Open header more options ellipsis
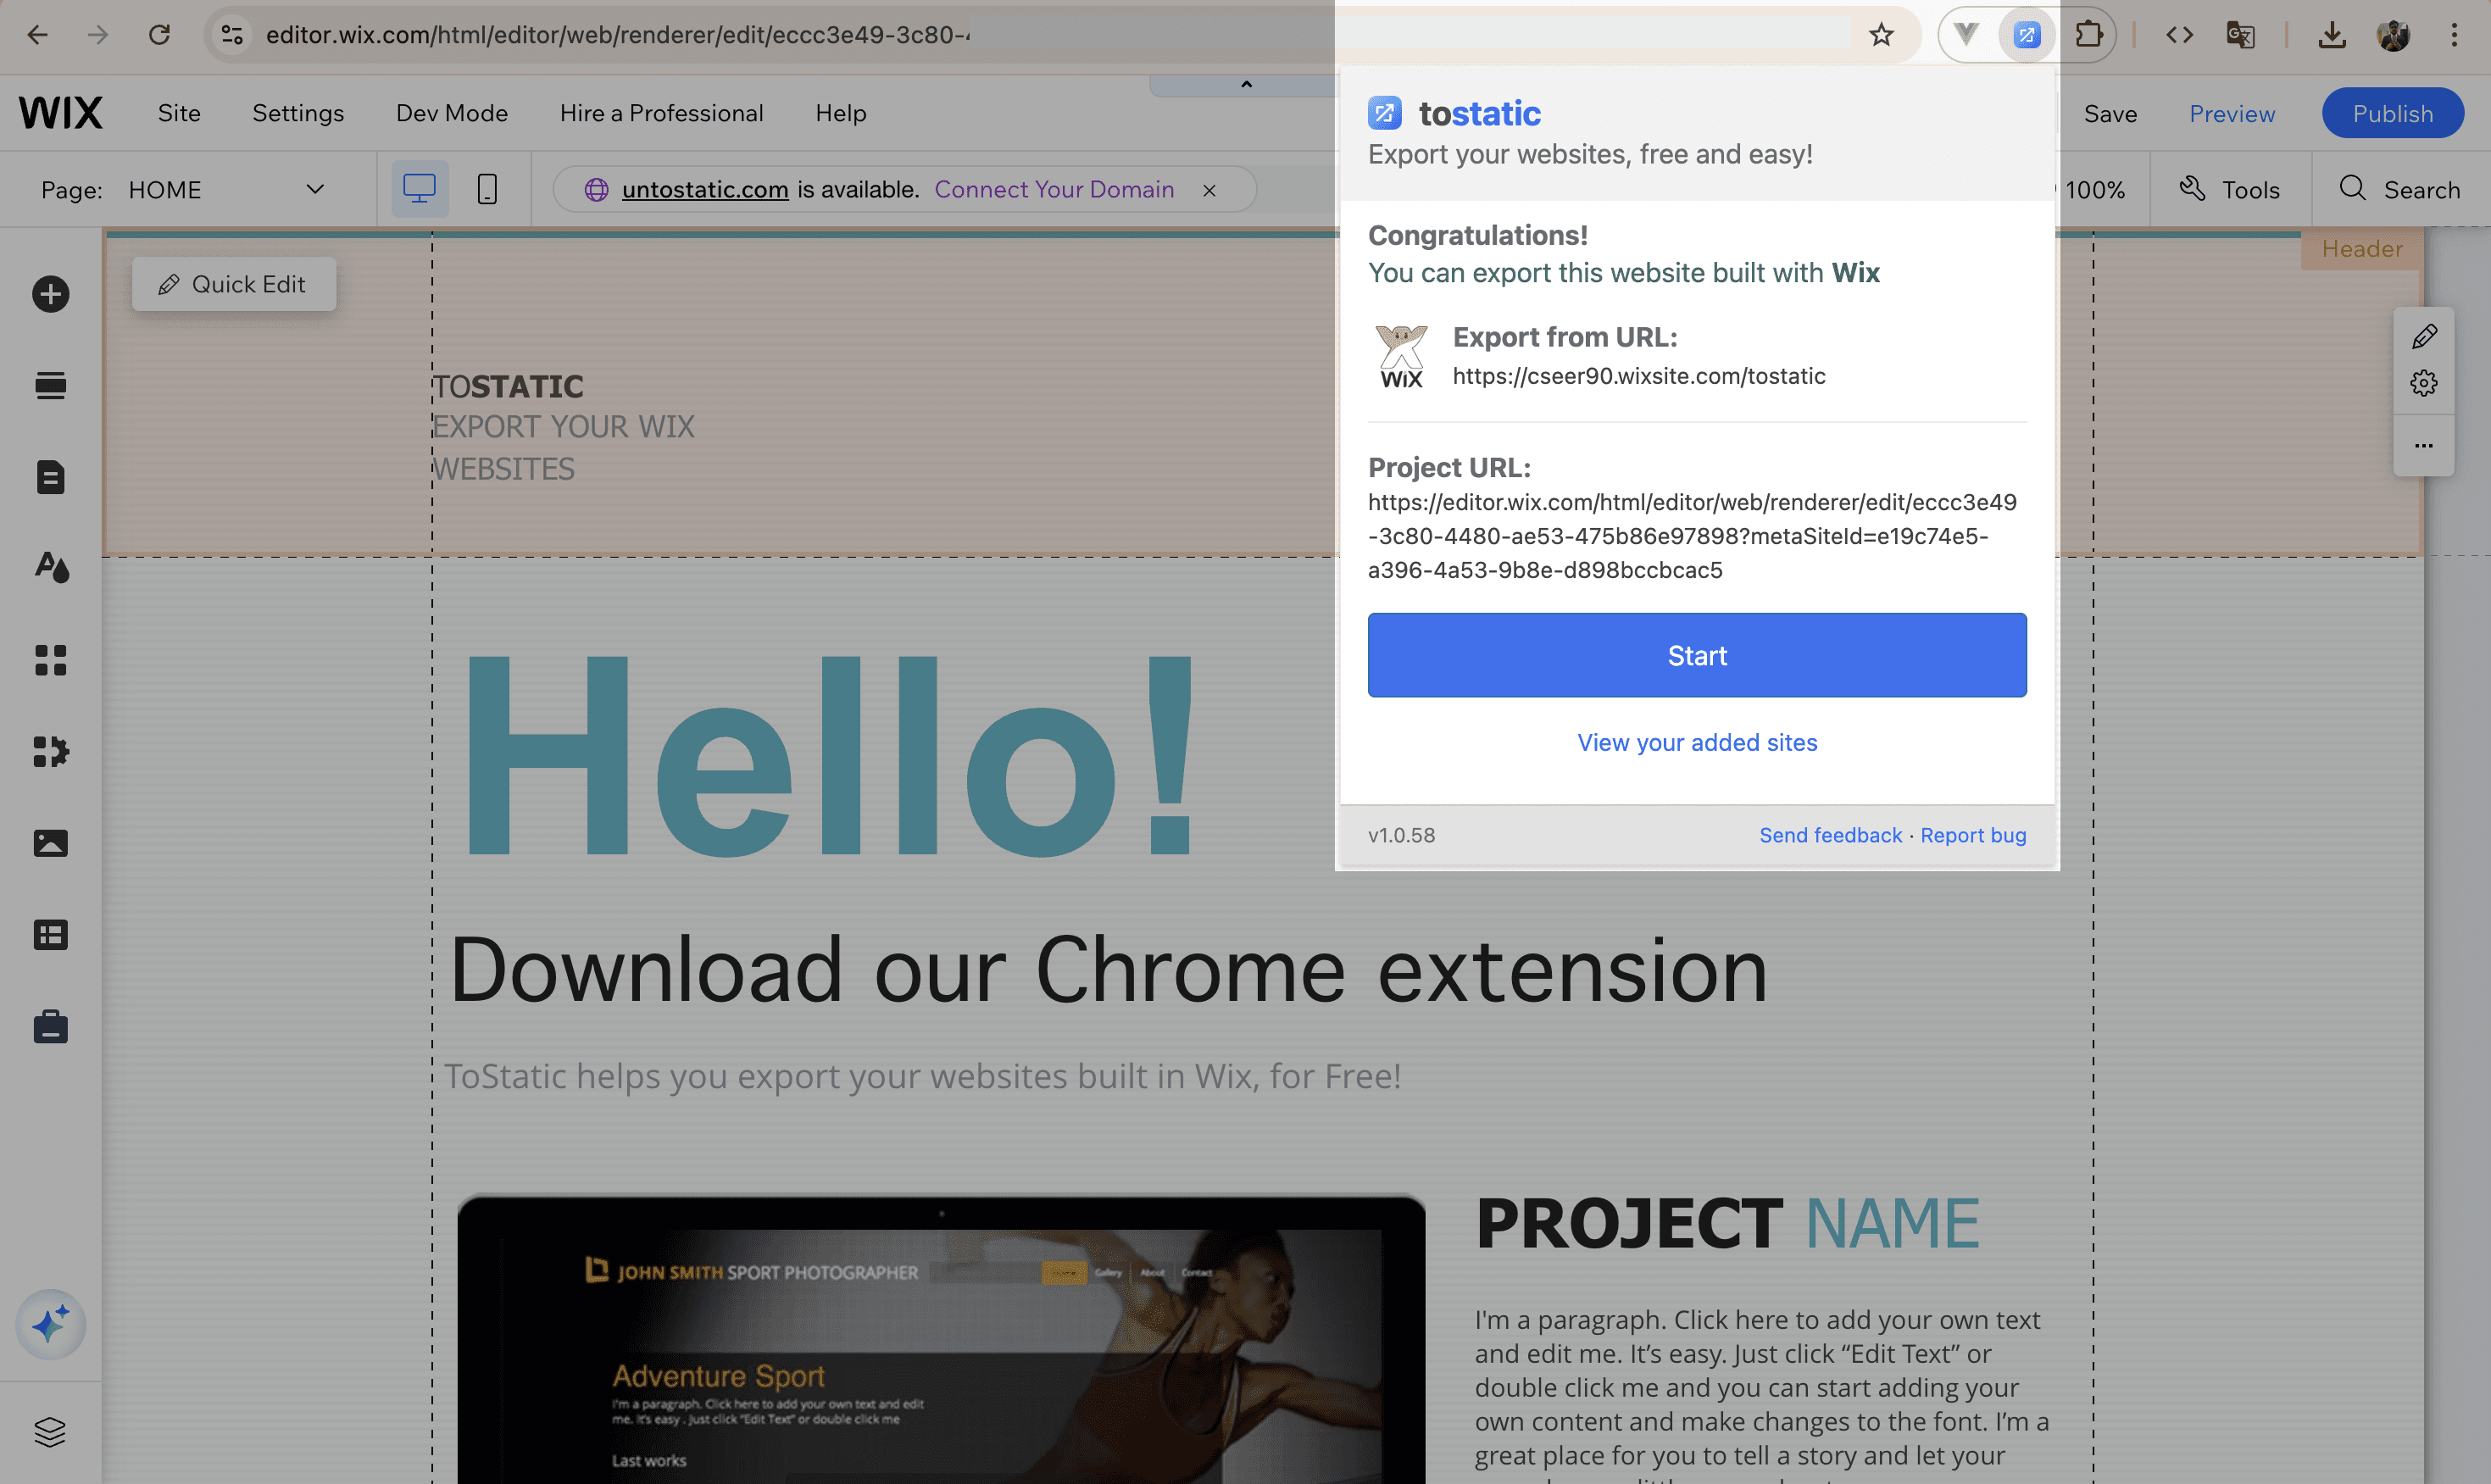2491x1484 pixels. 2423,446
